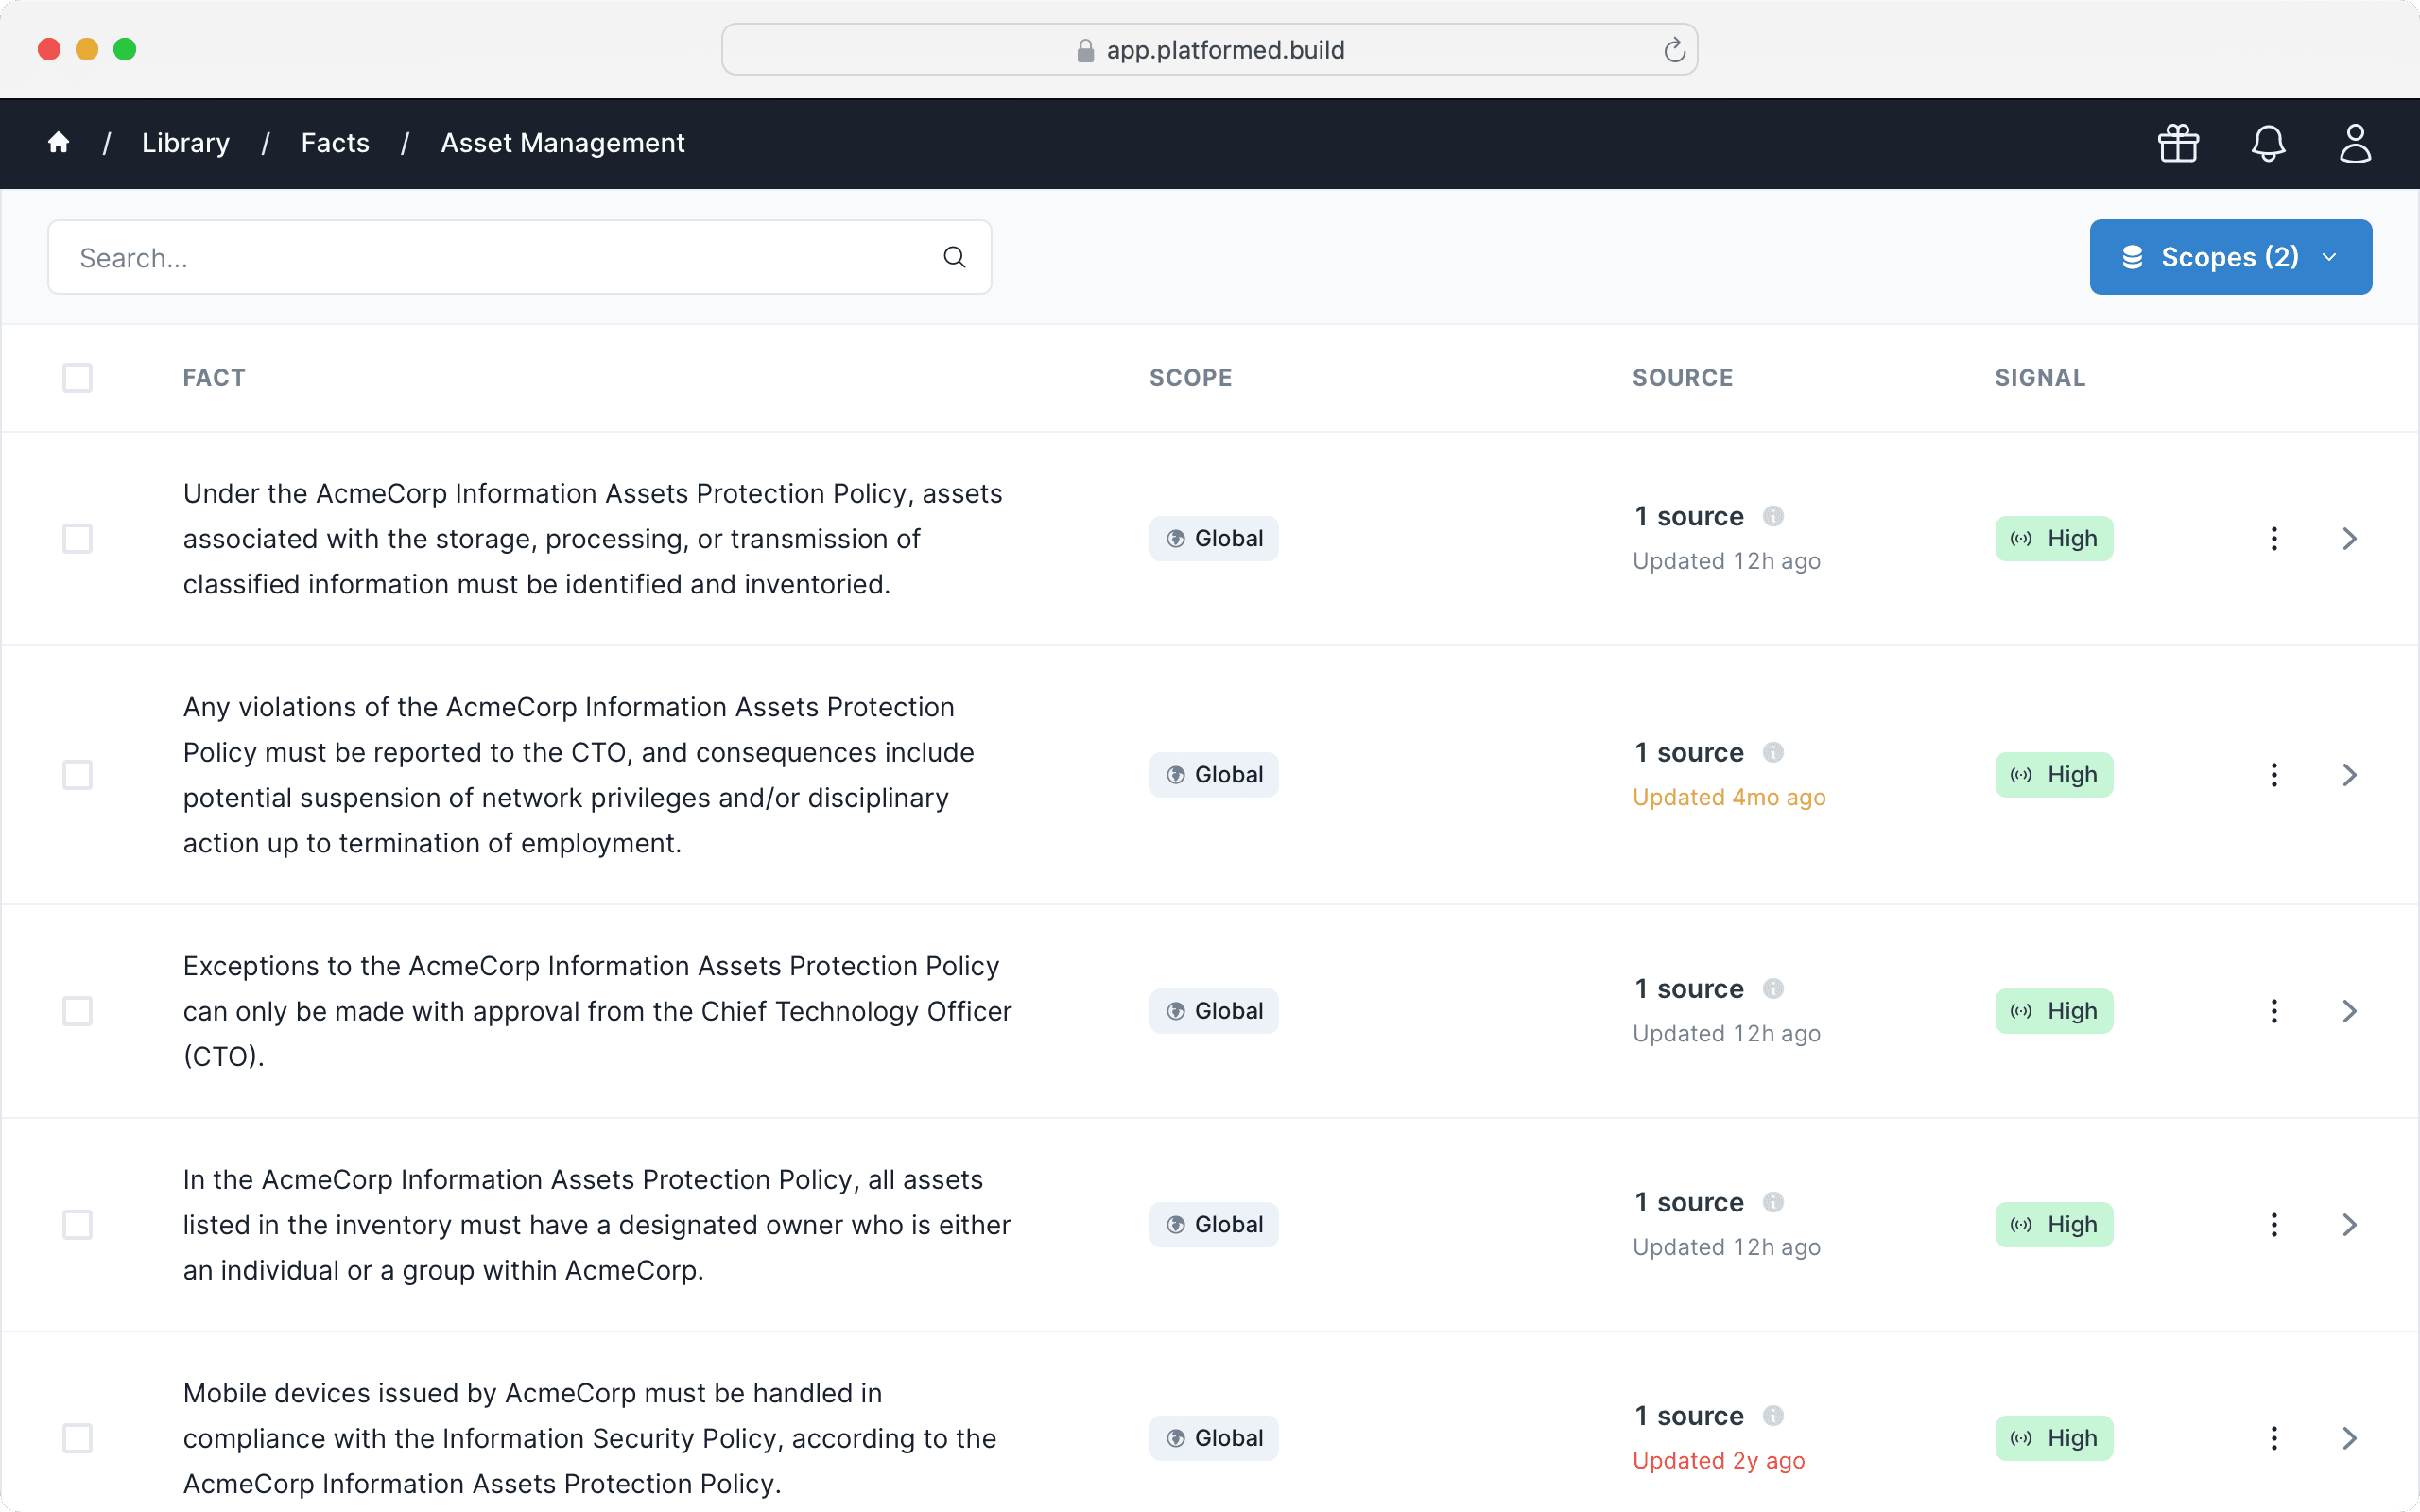Click the search magnifier icon
The image size is (2420, 1512).
point(954,258)
